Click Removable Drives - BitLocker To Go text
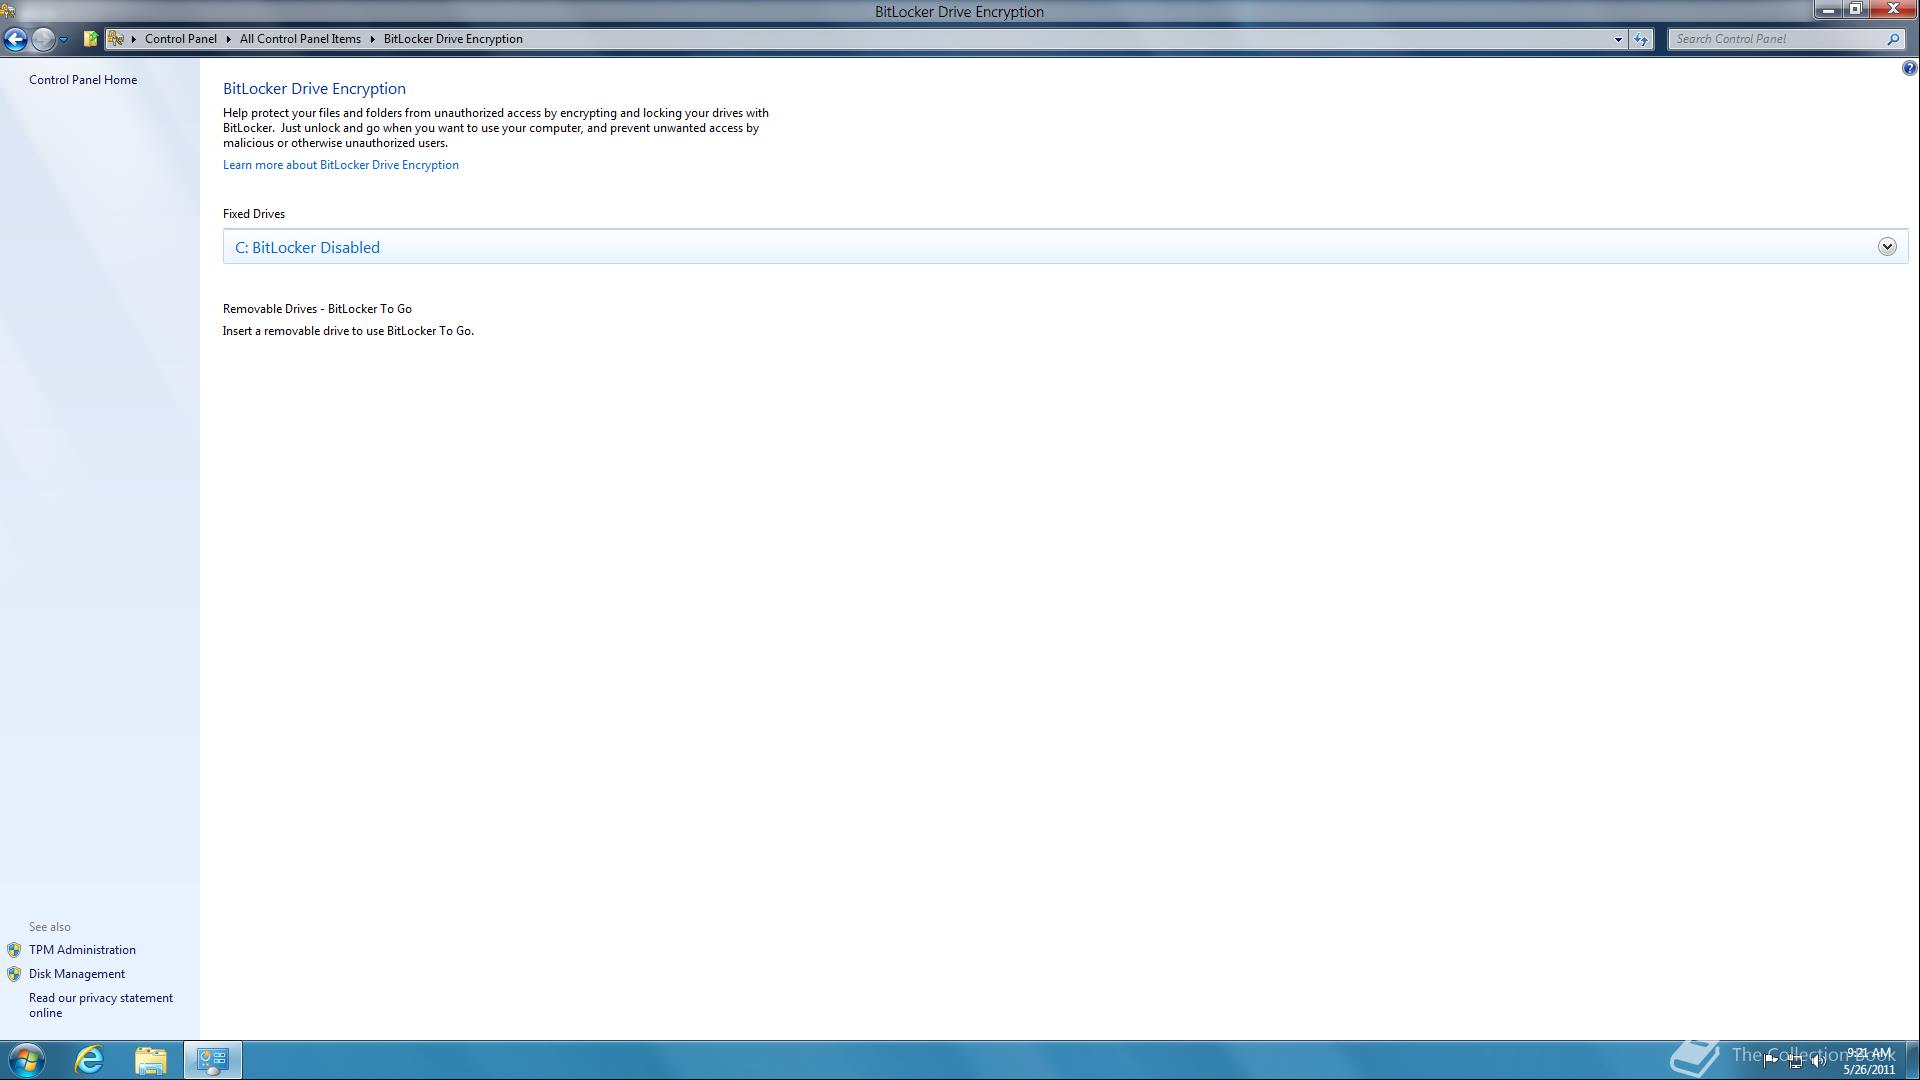Viewport: 1920px width, 1080px height. point(317,309)
